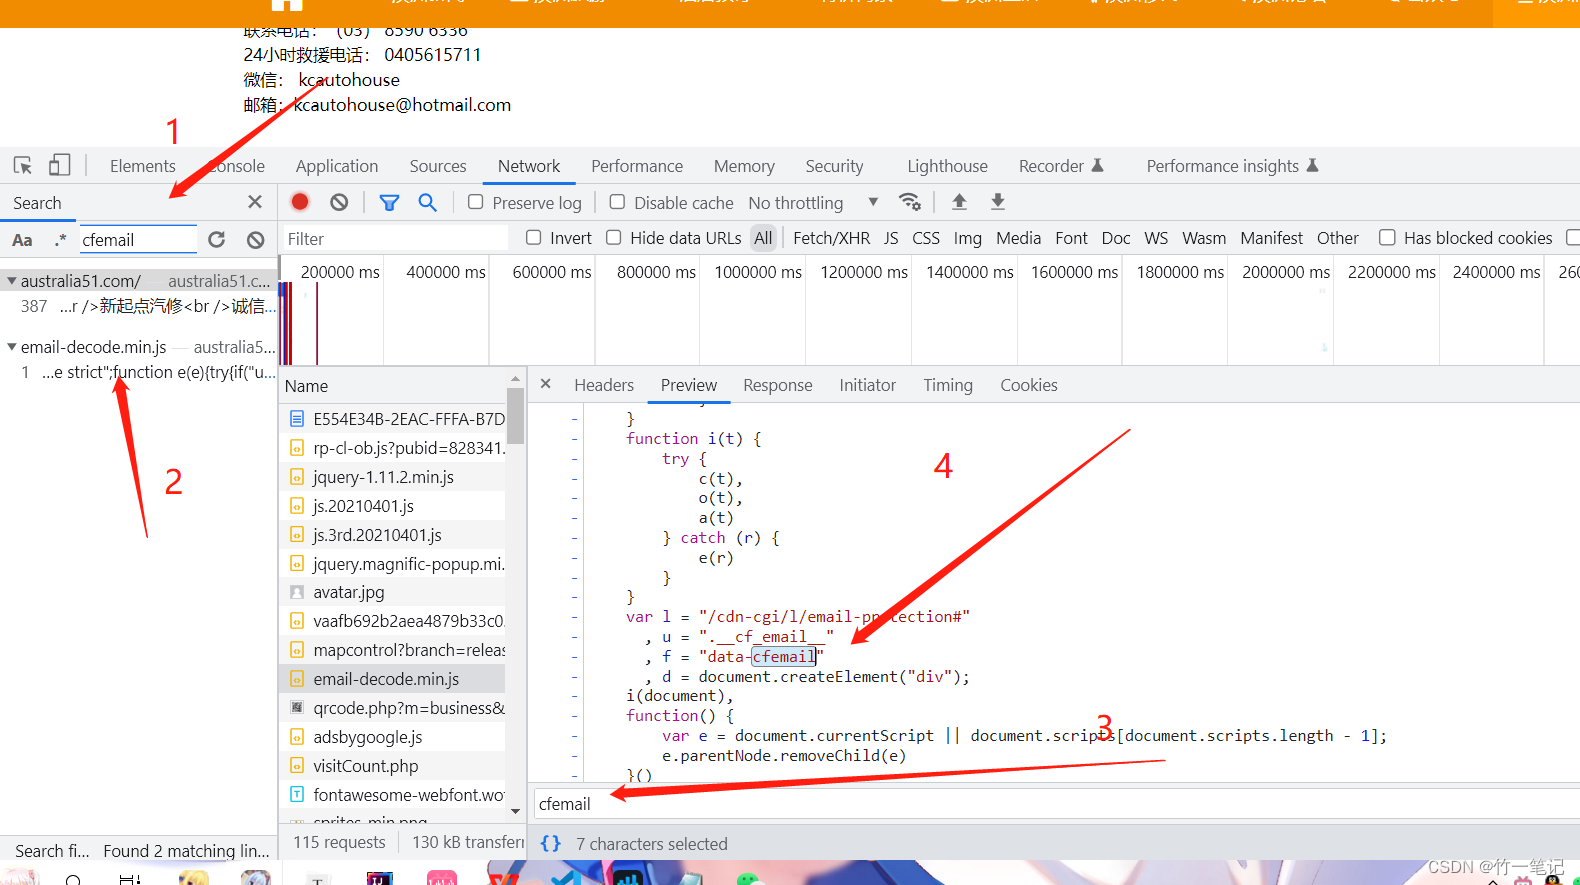
Task: Toggle regular expression search option
Action: (61, 240)
